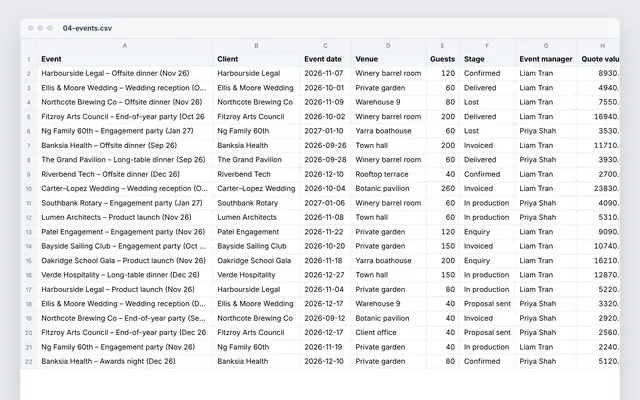Click 'The Grand Pavilion – Long-table dinner' event cell
Viewport: 640px width, 400px height.
pos(125,160)
